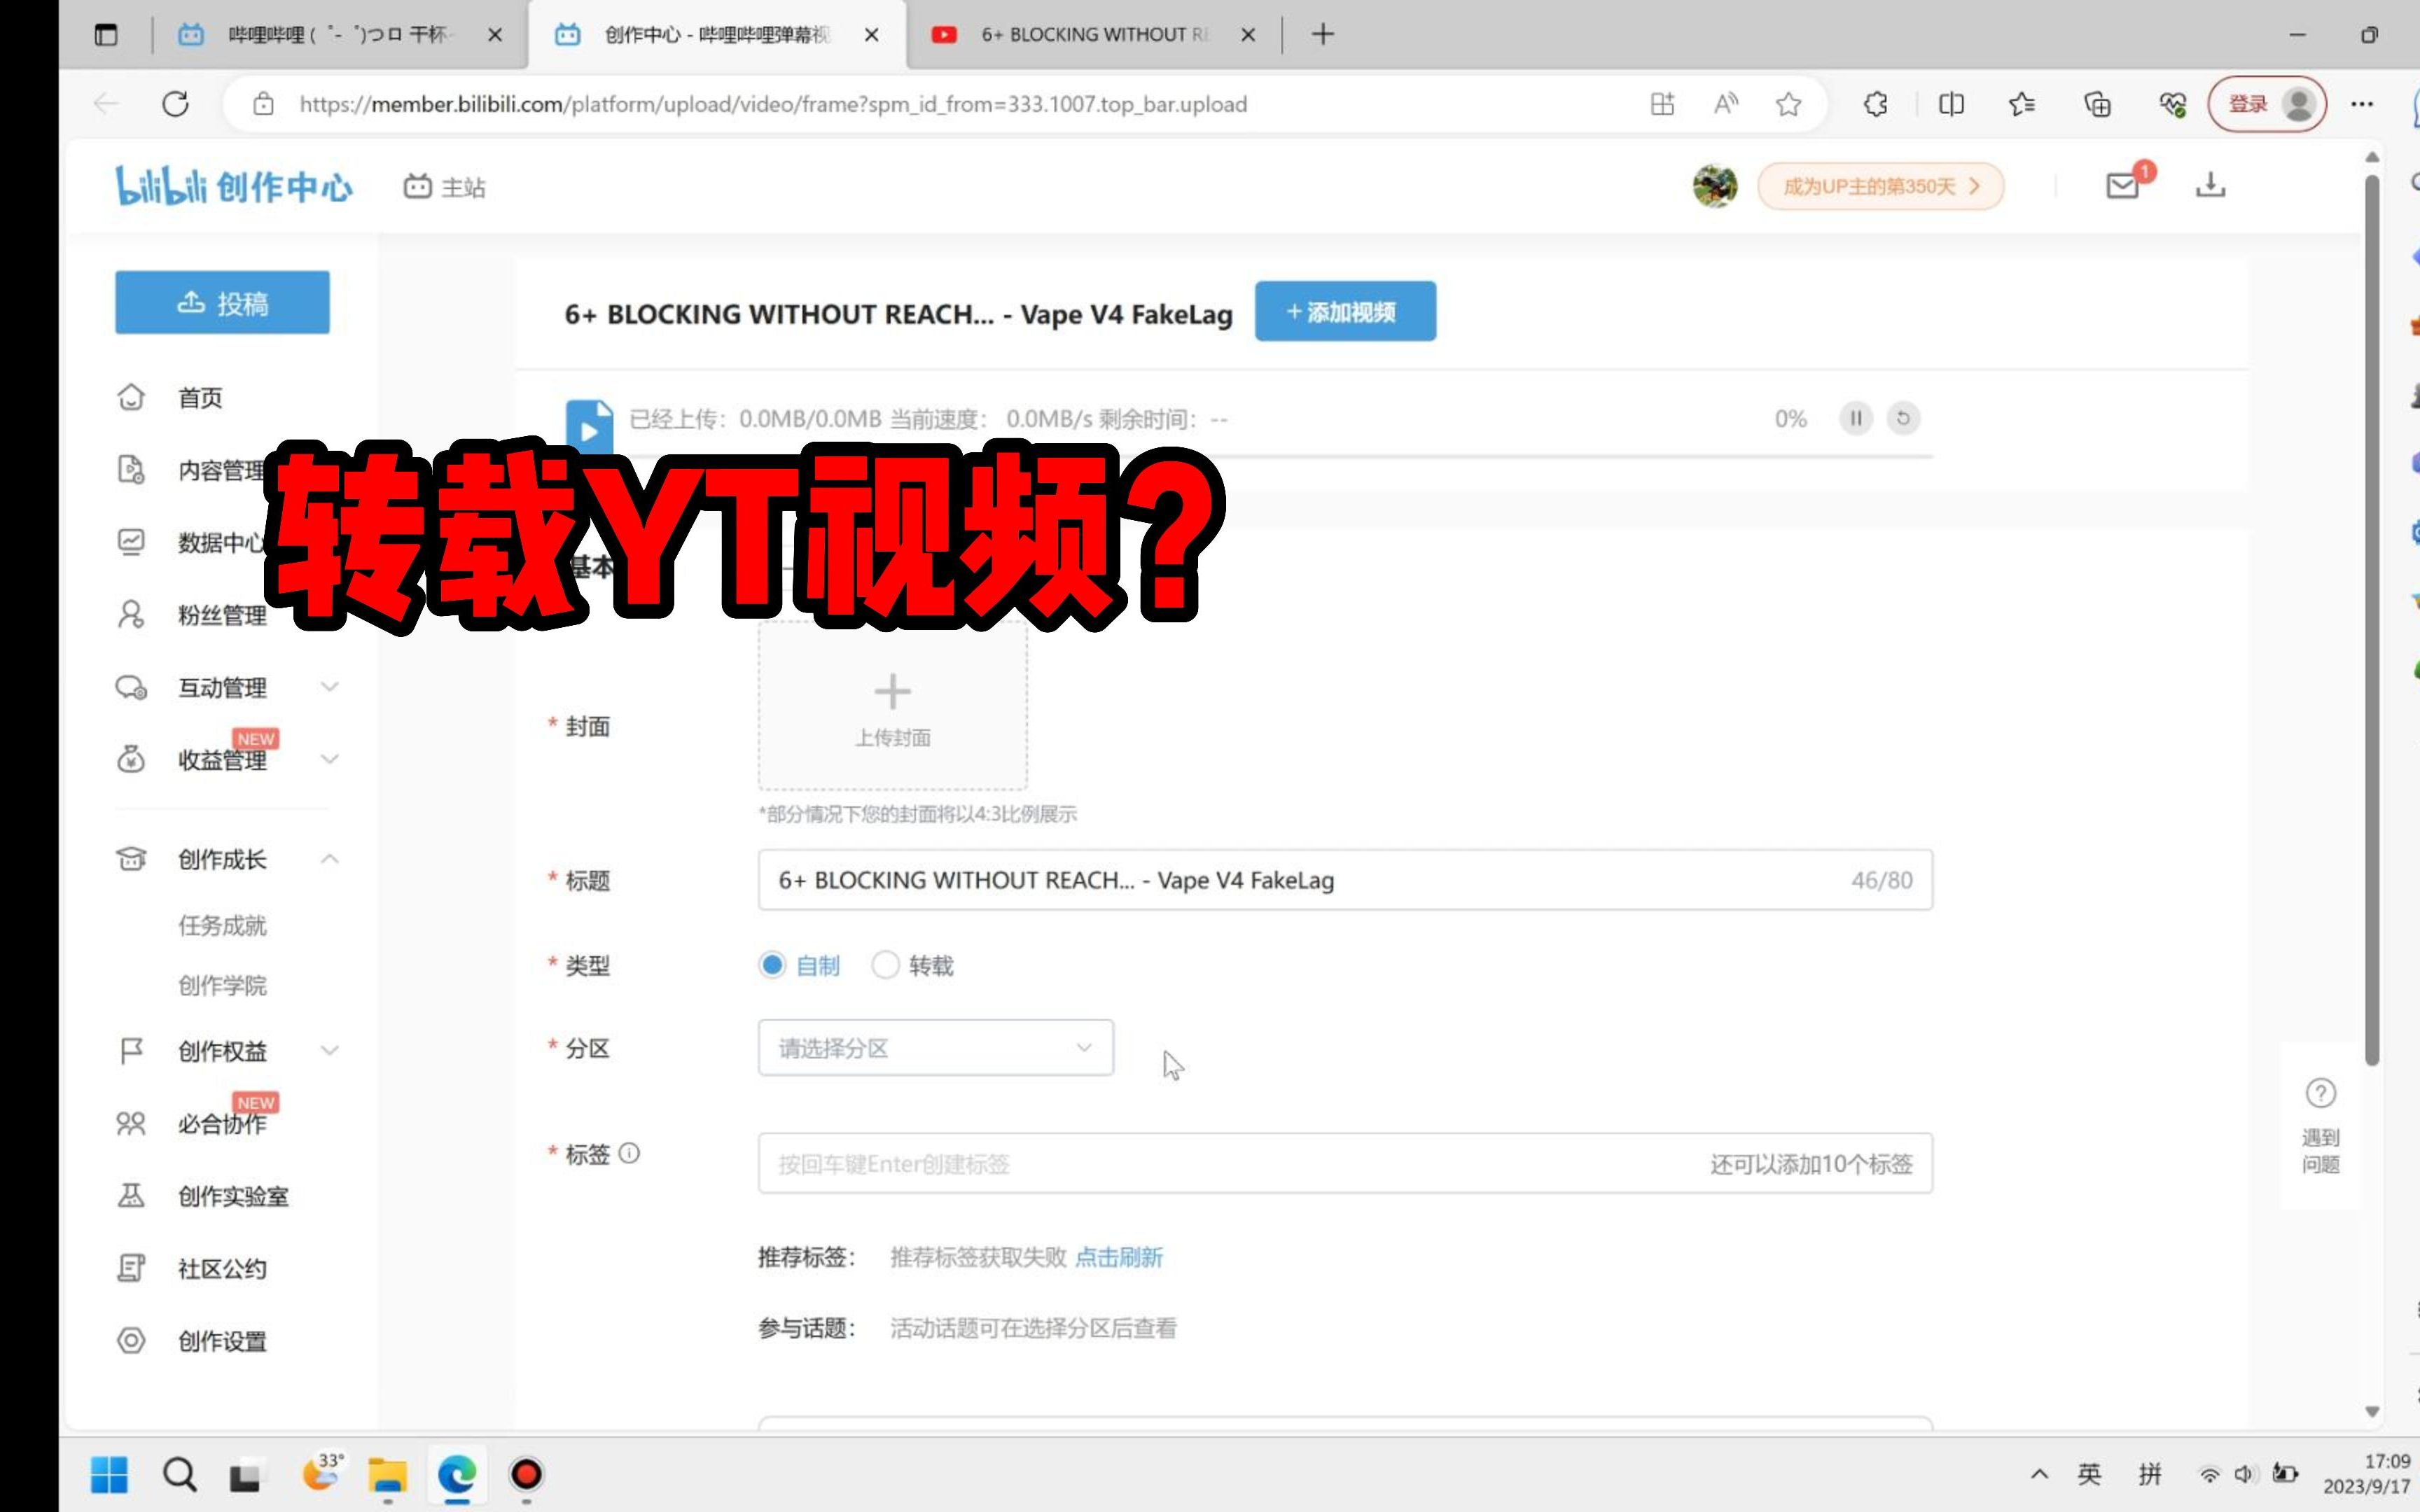Open the 主站 main site link
Screen dimensions: 2420x1512
click(x=445, y=187)
